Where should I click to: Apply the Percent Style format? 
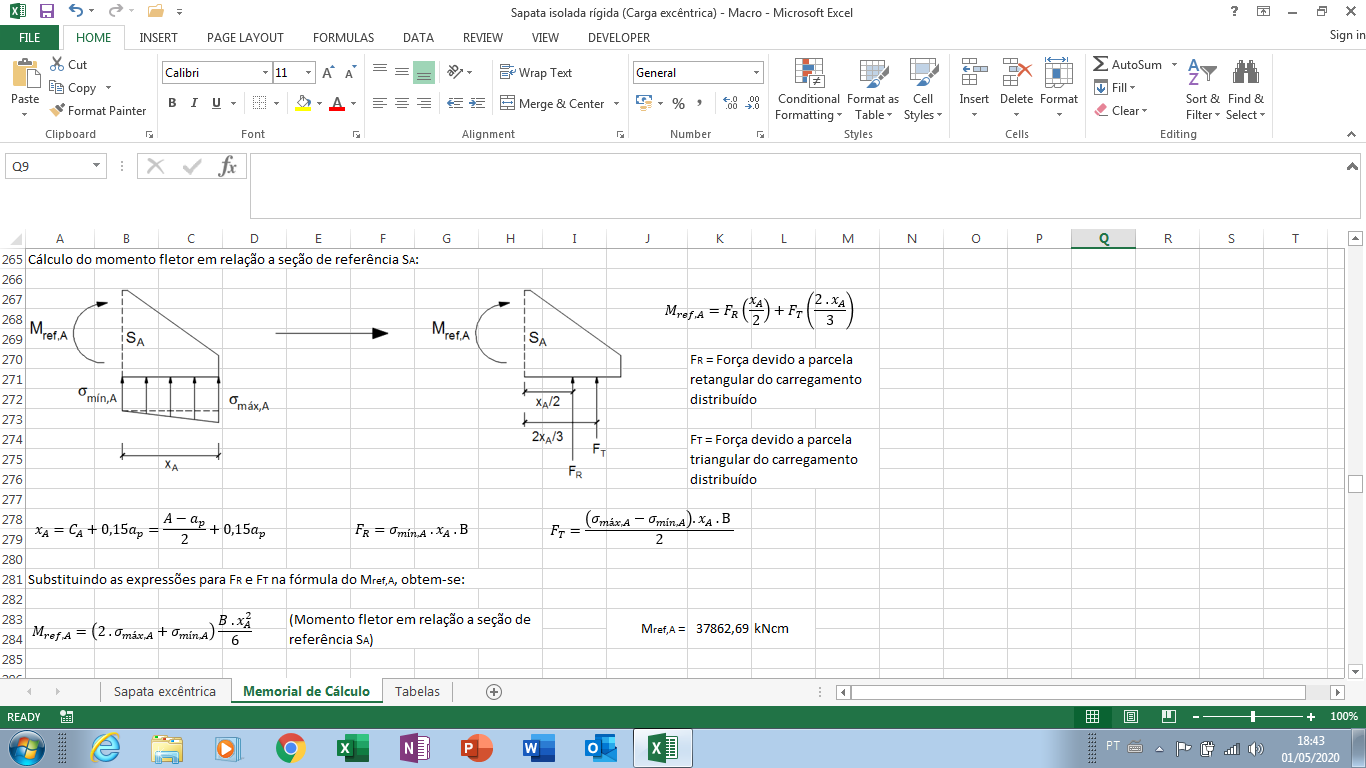[x=678, y=103]
